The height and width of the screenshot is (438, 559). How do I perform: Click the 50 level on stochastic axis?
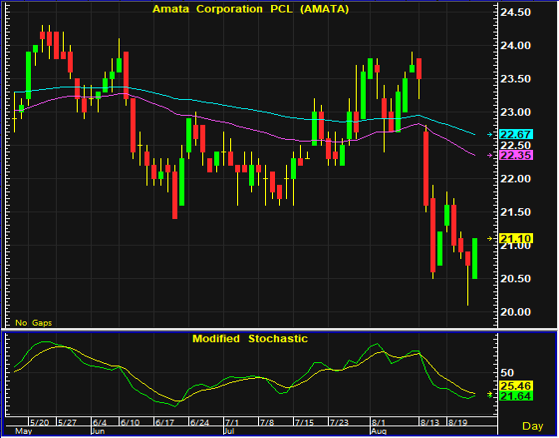point(507,373)
